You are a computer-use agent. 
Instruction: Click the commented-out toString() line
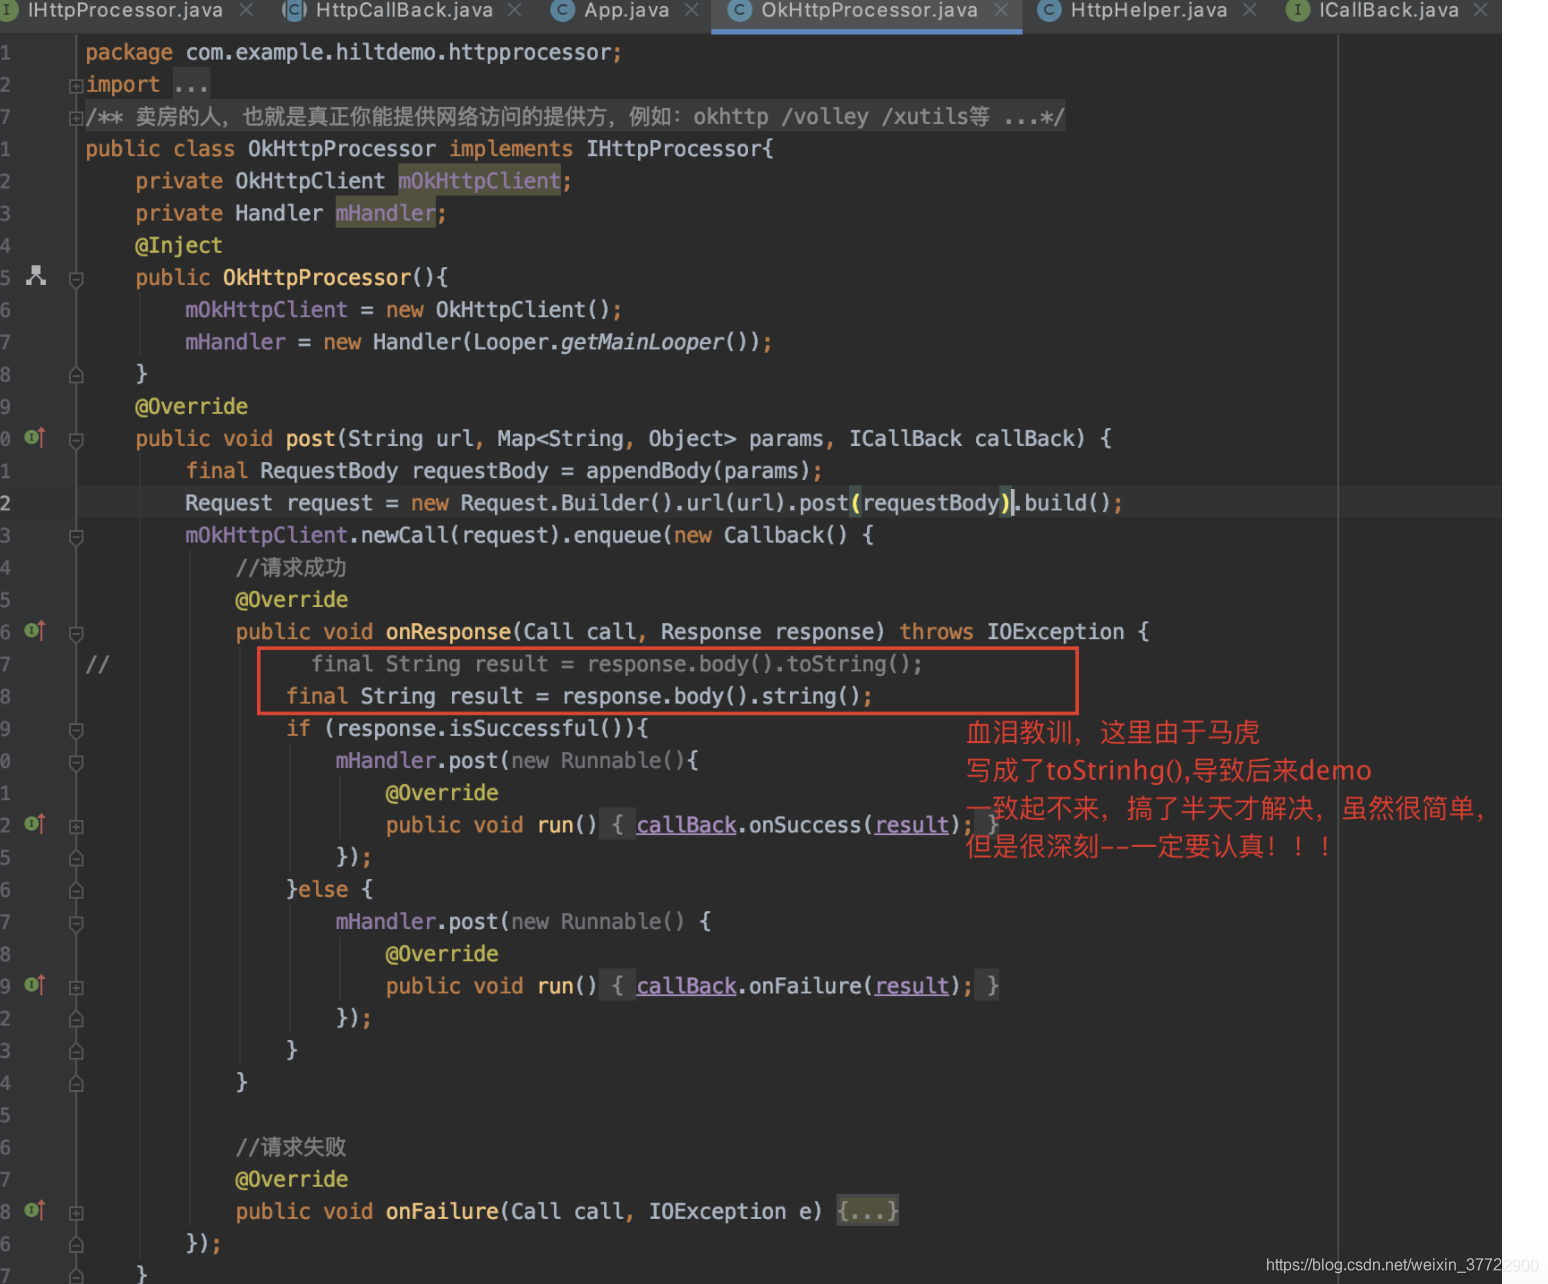click(617, 664)
